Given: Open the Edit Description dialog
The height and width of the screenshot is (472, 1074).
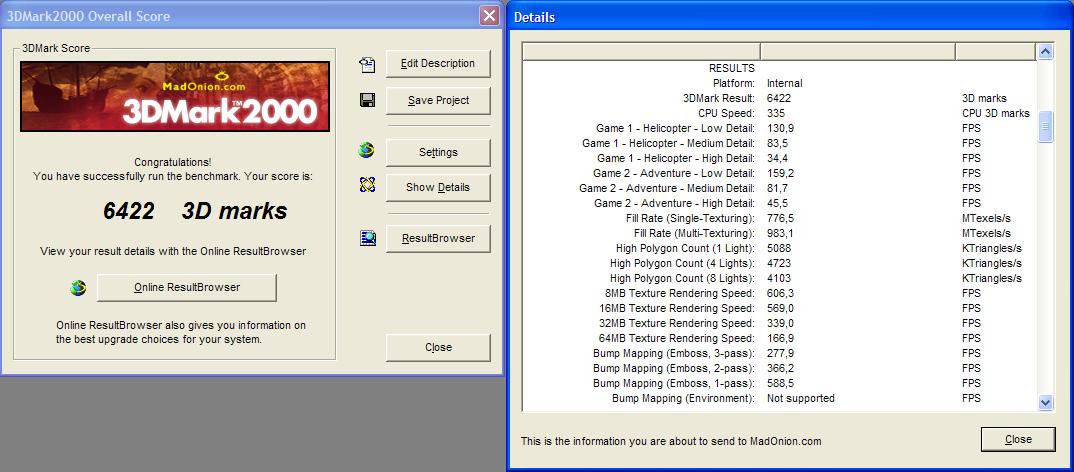Looking at the screenshot, I should click(438, 64).
